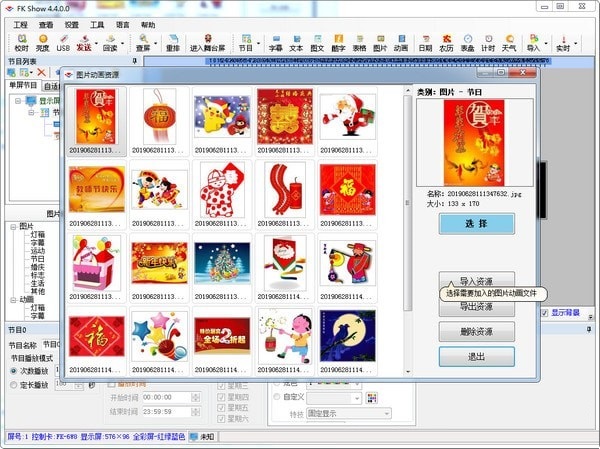The height and width of the screenshot is (449, 600).
Task: Click the 文本 text toolbar icon
Action: pyautogui.click(x=296, y=43)
